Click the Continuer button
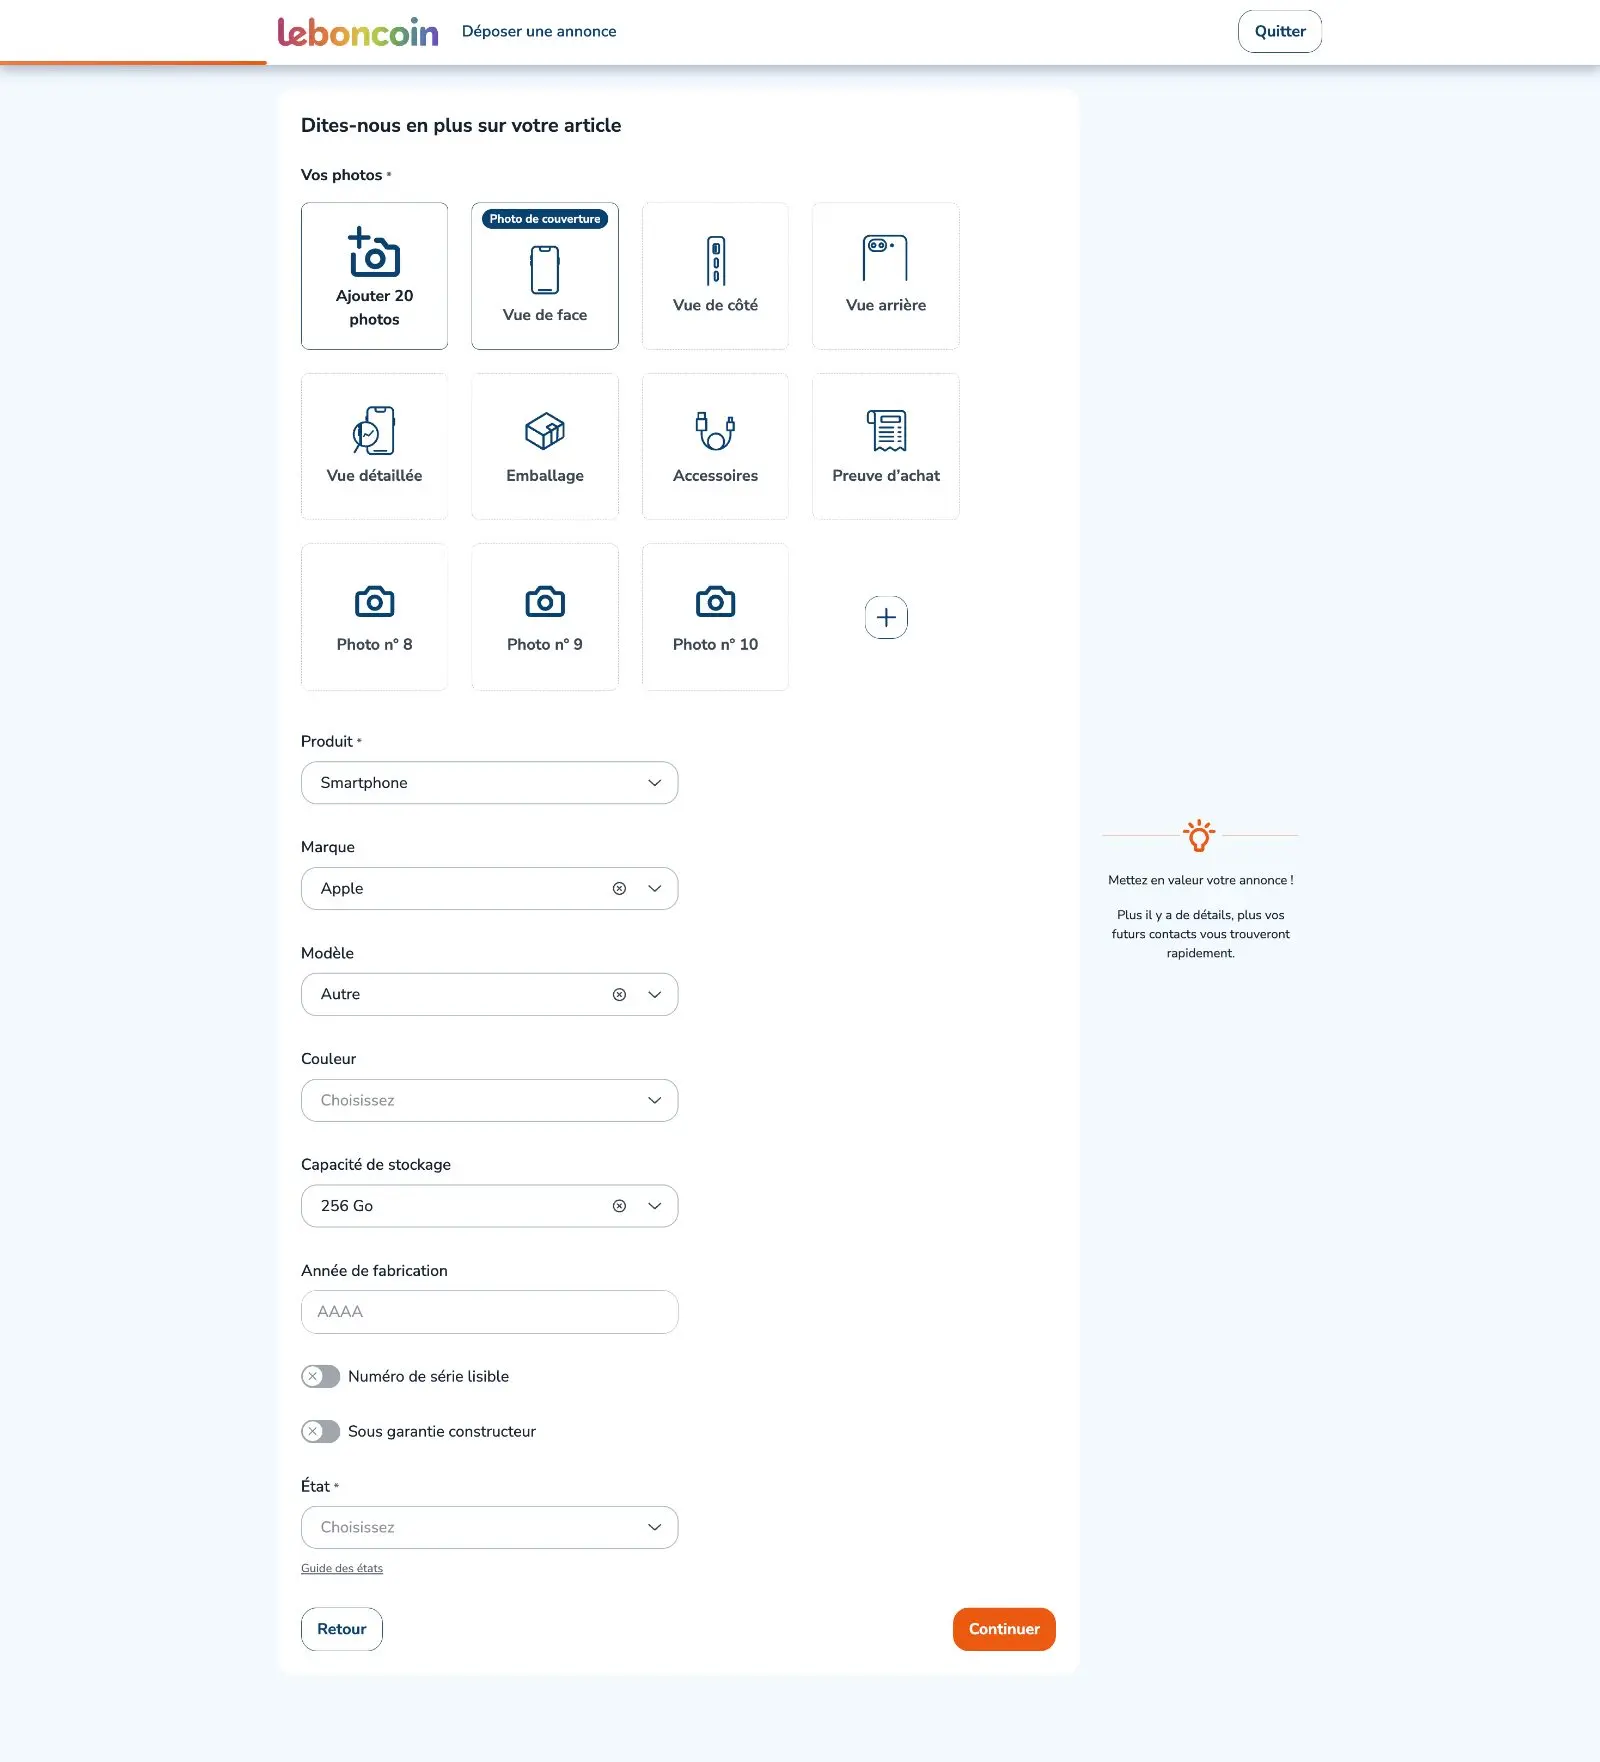 tap(1004, 1629)
